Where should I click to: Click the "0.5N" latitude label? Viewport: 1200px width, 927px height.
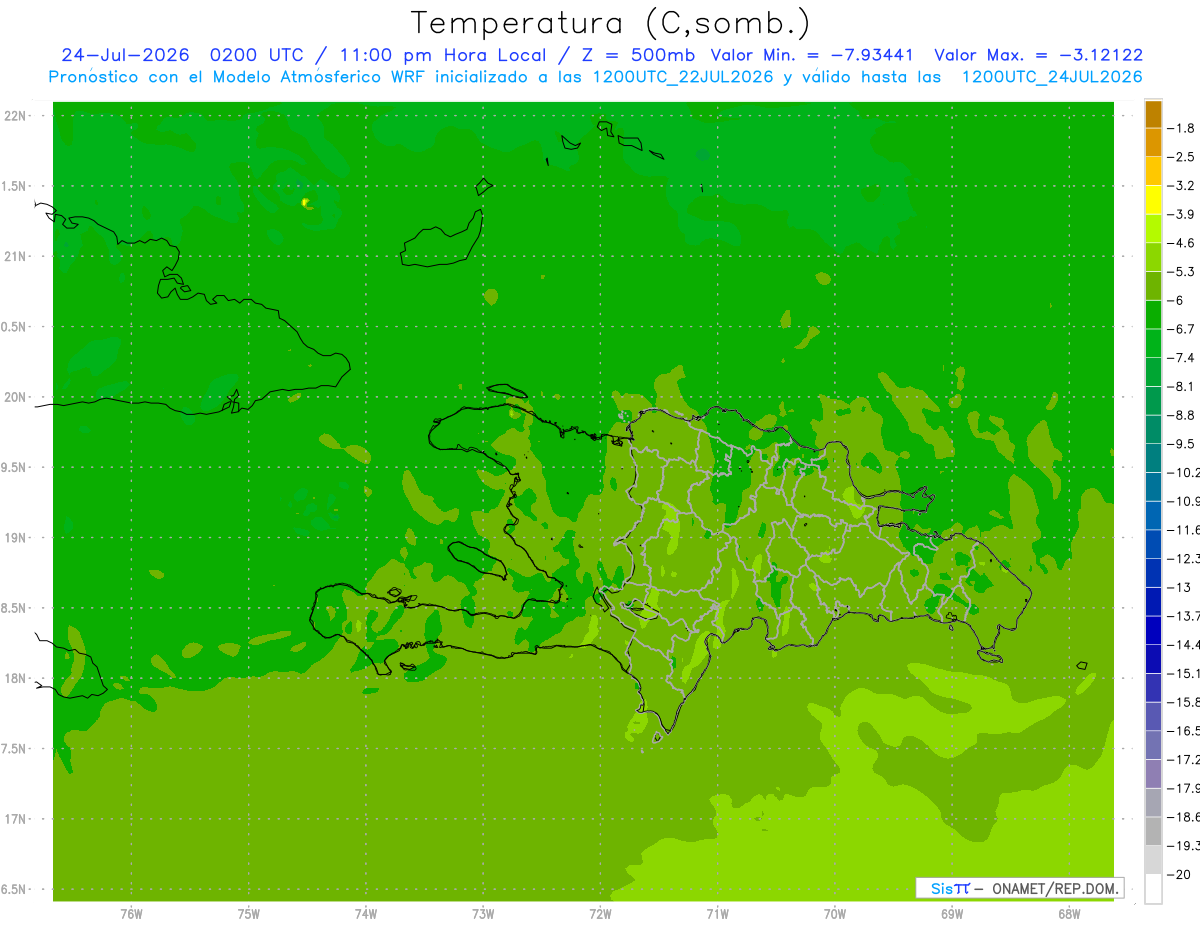15,327
